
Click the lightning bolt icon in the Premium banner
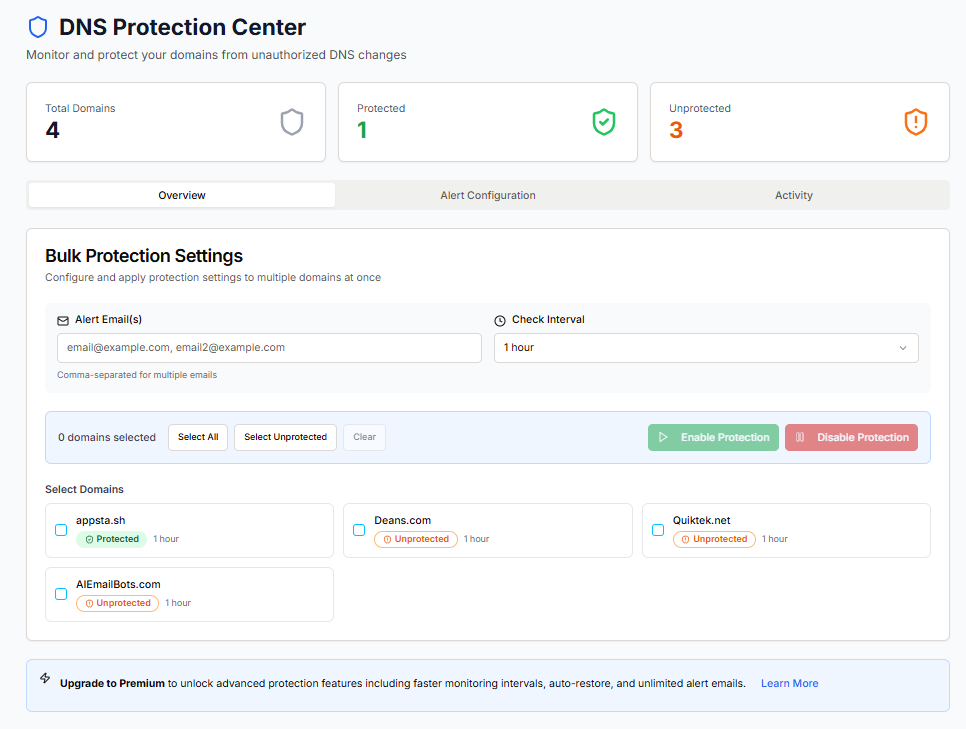pos(45,678)
